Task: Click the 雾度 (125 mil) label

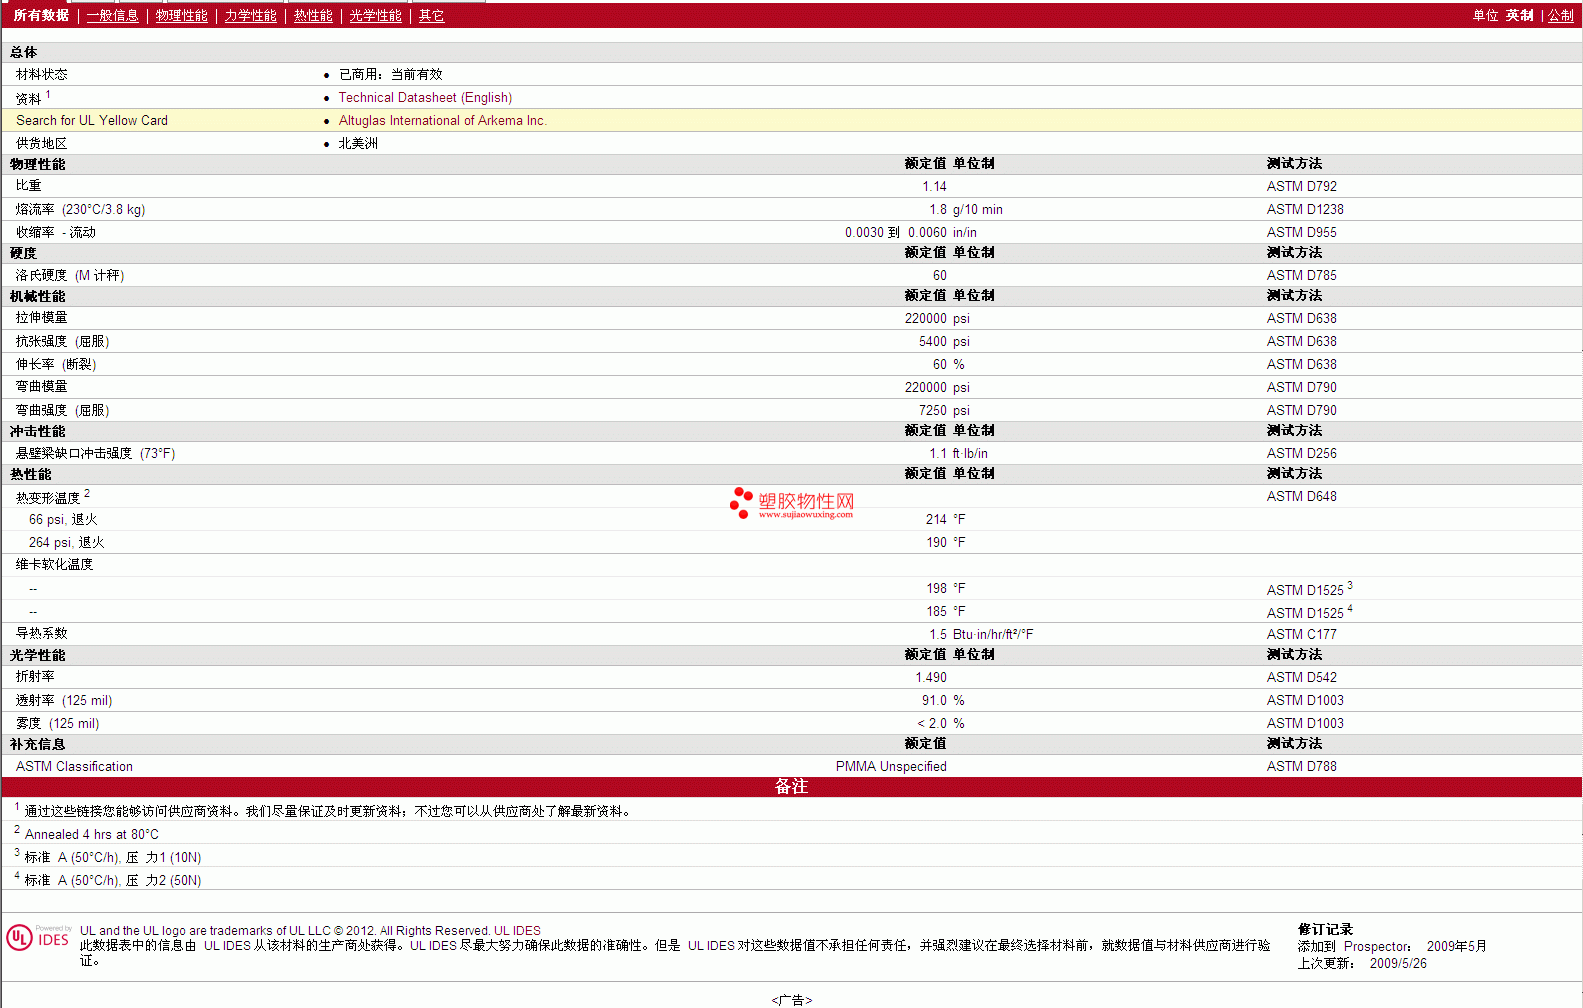Action: tap(57, 724)
